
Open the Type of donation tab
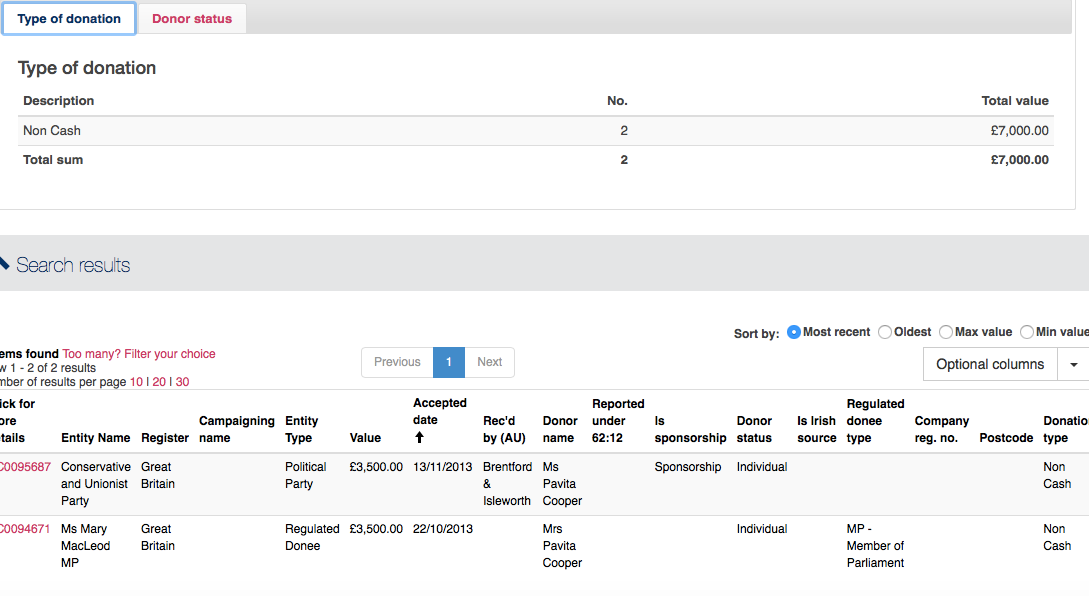pyautogui.click(x=69, y=19)
